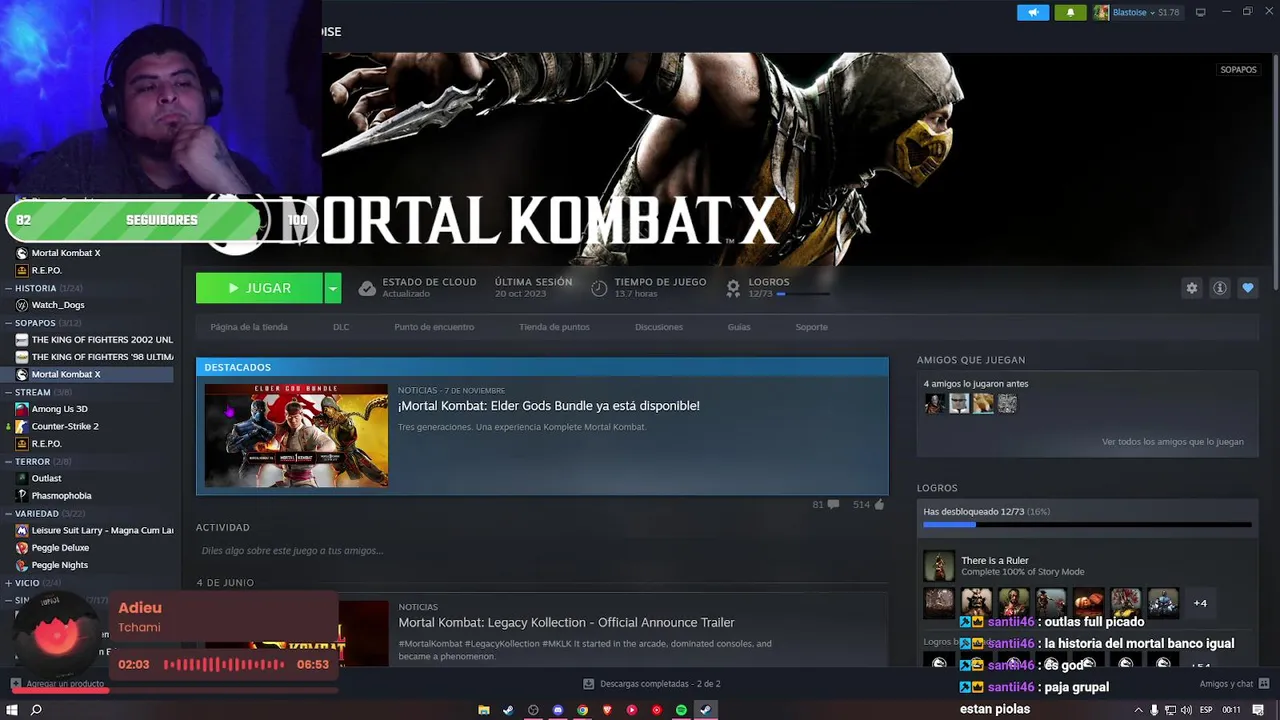Open the taskbar volume icon
Image resolution: width=1280 pixels, height=720 pixels.
tap(1186, 710)
